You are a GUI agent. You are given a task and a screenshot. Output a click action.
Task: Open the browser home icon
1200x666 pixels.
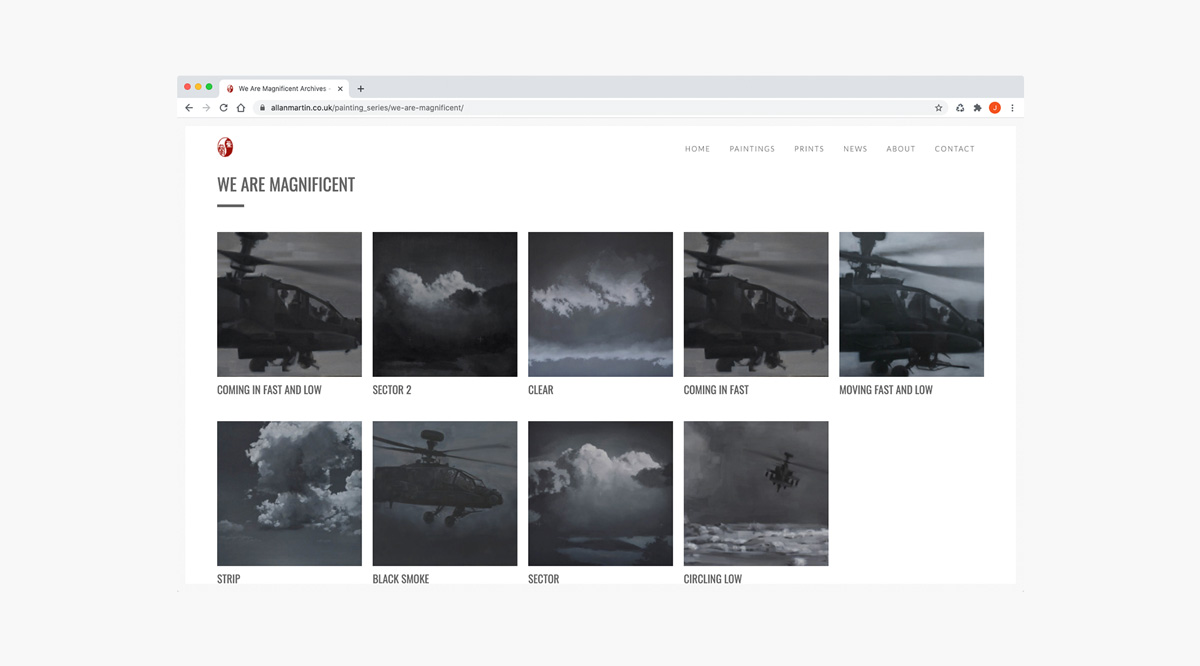pyautogui.click(x=241, y=108)
